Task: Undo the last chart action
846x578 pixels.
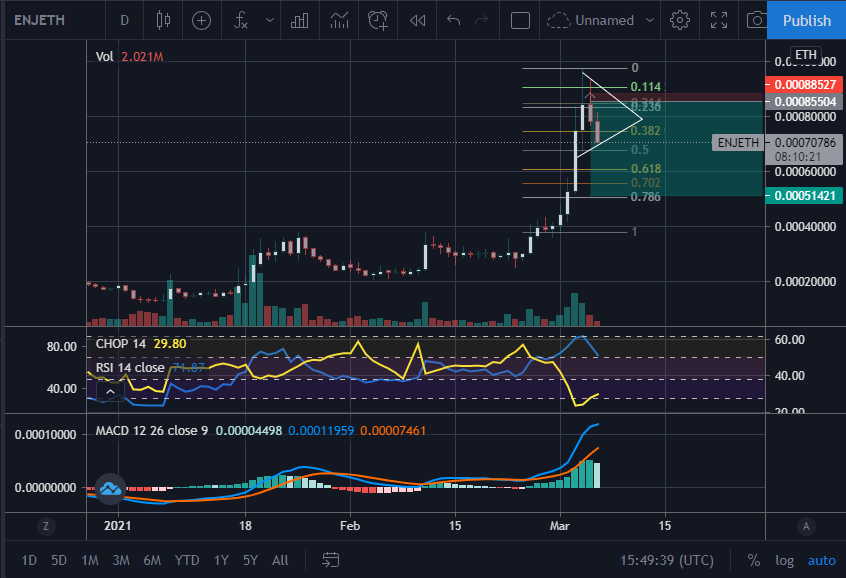Action: pyautogui.click(x=453, y=21)
